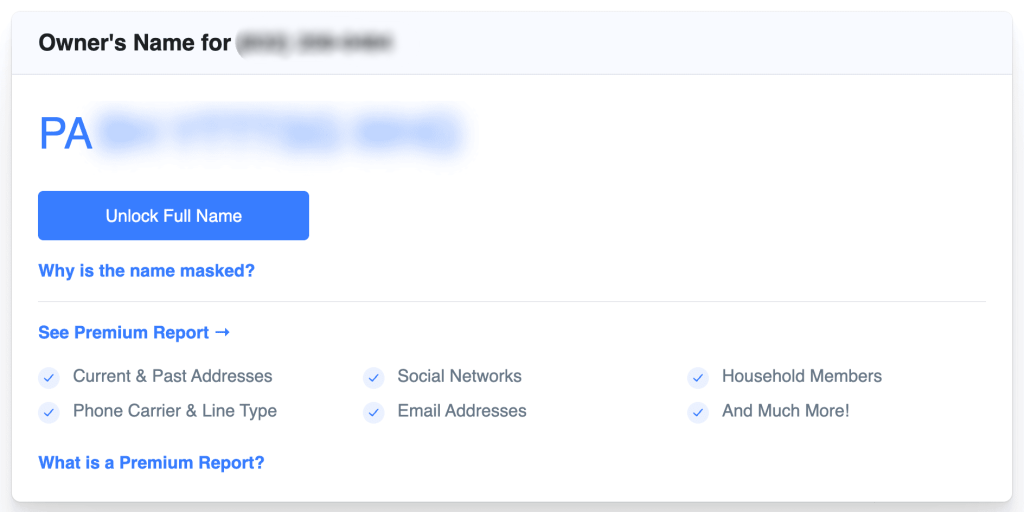Click the checkmark icon beside And Much More

(x=698, y=412)
